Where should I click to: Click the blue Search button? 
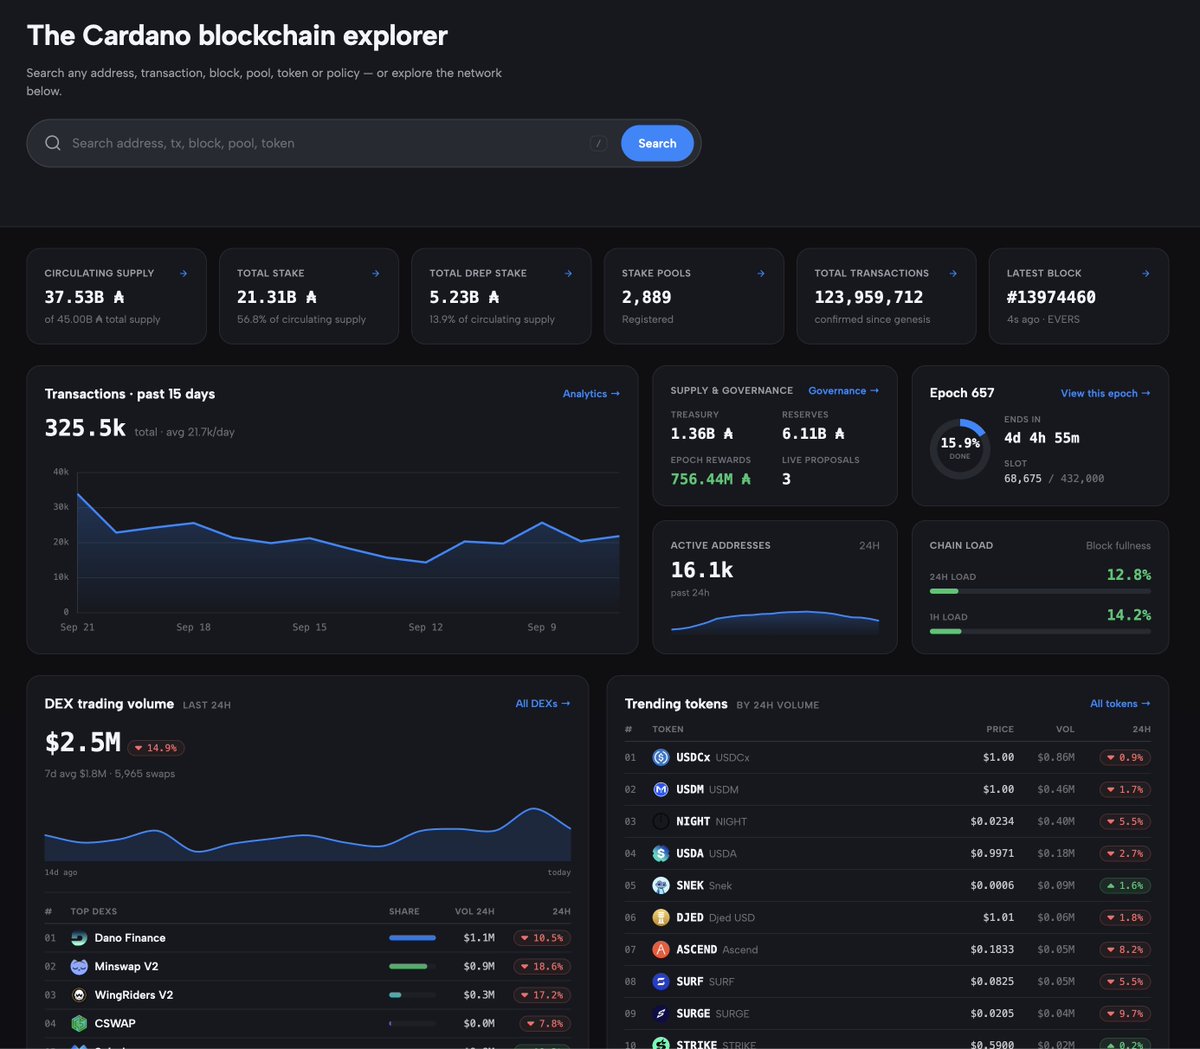coord(657,143)
